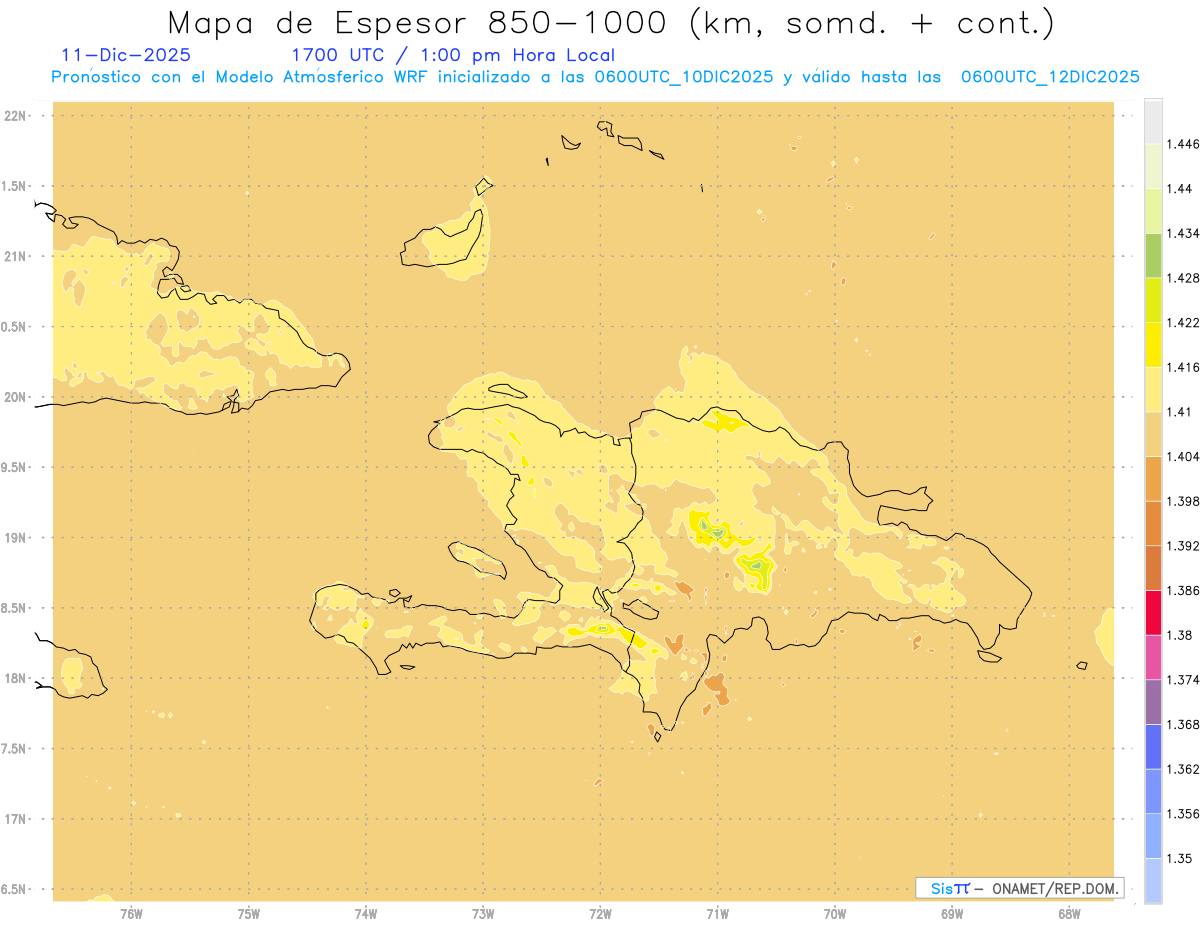Click the latitude label '19N'
Image resolution: width=1200 pixels, height=927 pixels.
point(15,537)
